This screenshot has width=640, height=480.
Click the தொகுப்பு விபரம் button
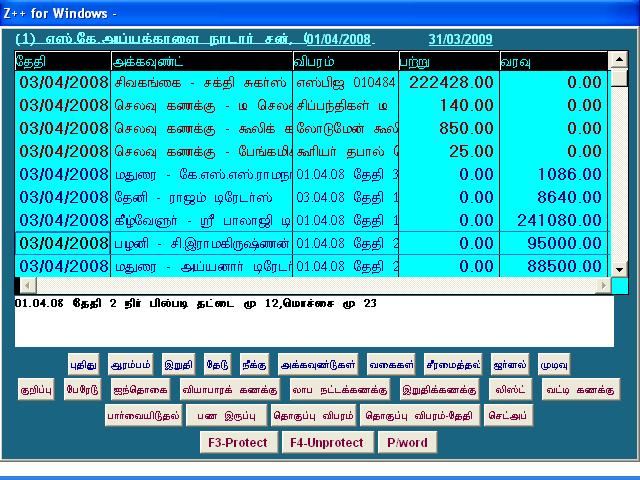coord(313,416)
